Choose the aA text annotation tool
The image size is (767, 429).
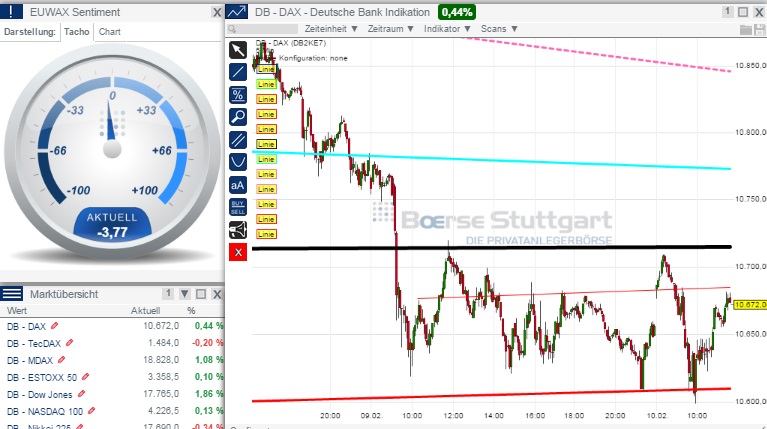238,185
